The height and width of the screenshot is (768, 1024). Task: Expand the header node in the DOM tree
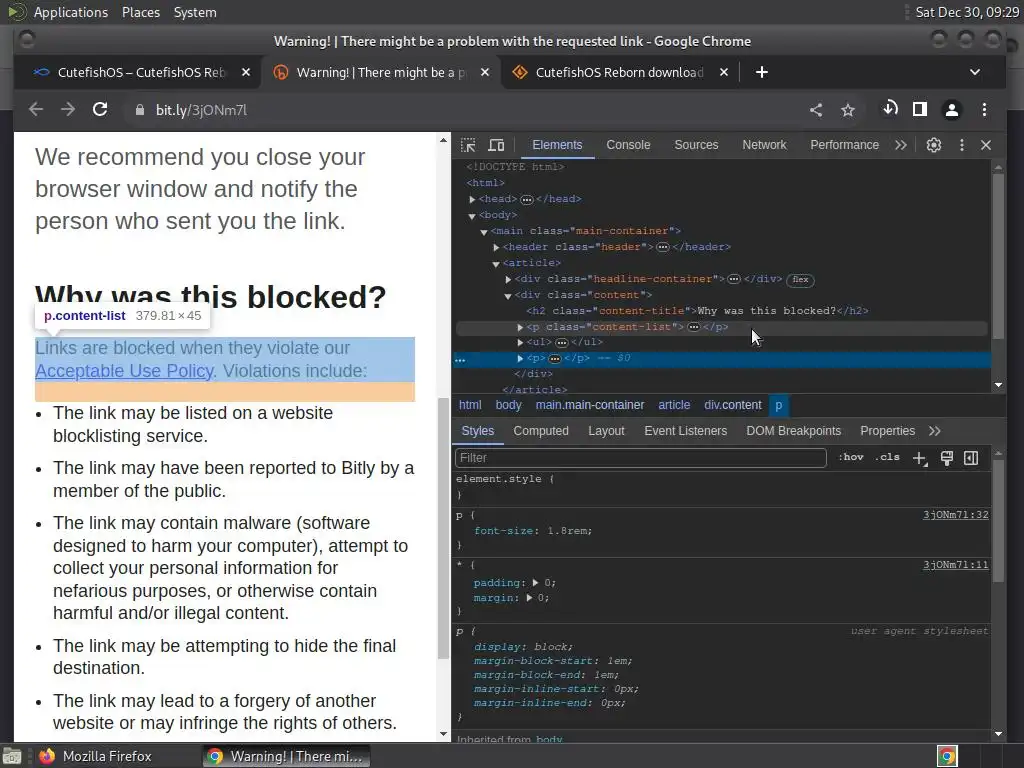[496, 248]
